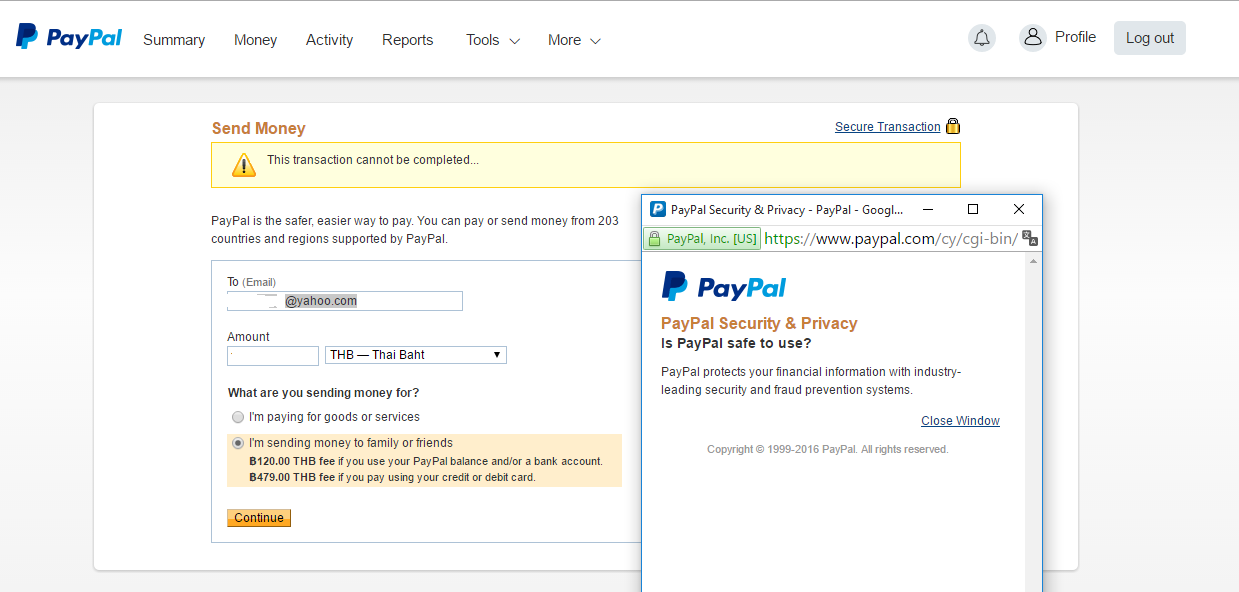Click 'PayPal Security & Privacy' heading in popup

tap(759, 323)
